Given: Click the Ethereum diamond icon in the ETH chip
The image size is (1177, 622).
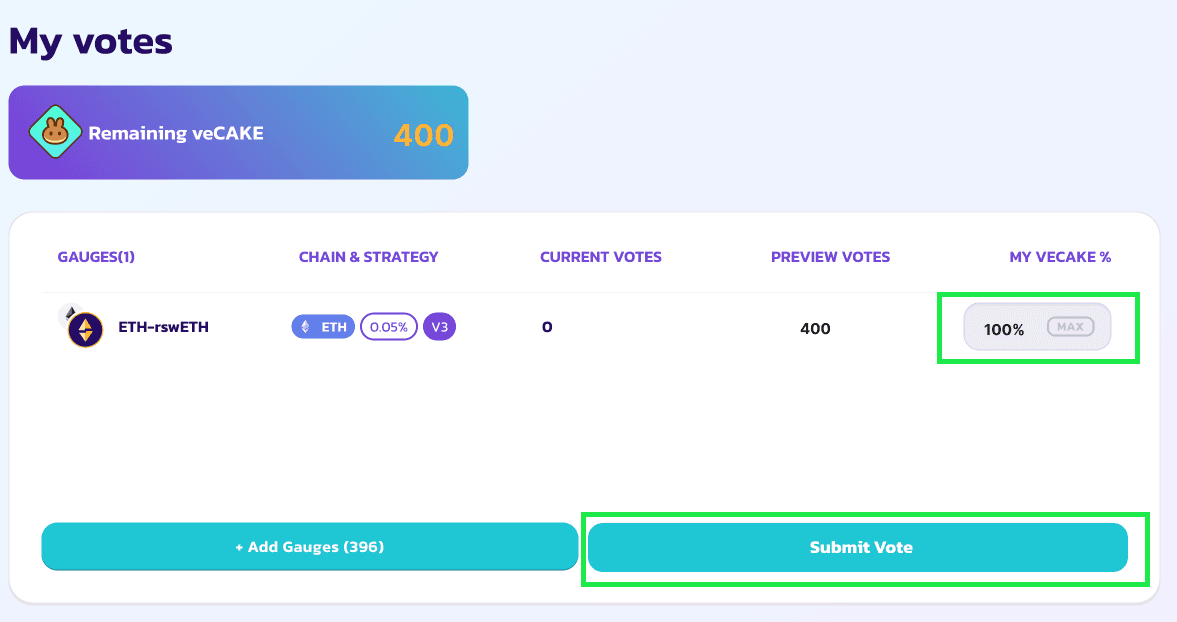Looking at the screenshot, I should 306,327.
